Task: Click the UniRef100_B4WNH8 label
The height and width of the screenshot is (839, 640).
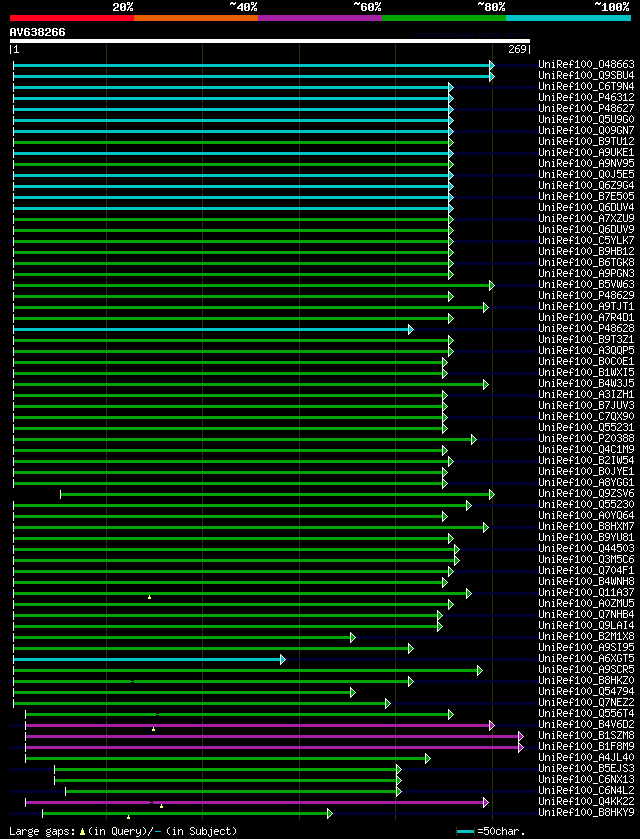Action: 586,581
